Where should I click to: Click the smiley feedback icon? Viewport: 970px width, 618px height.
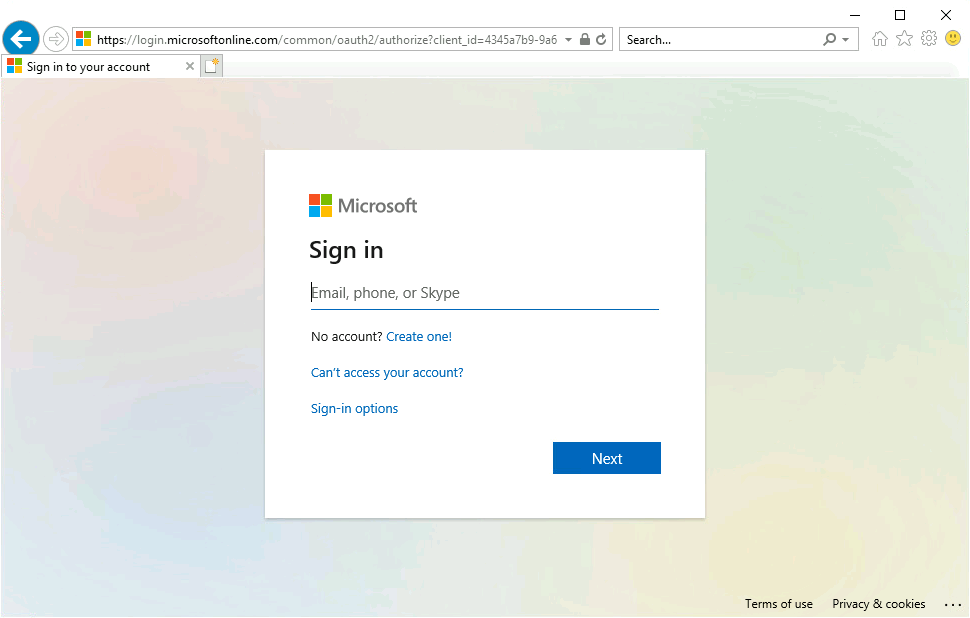pos(952,38)
